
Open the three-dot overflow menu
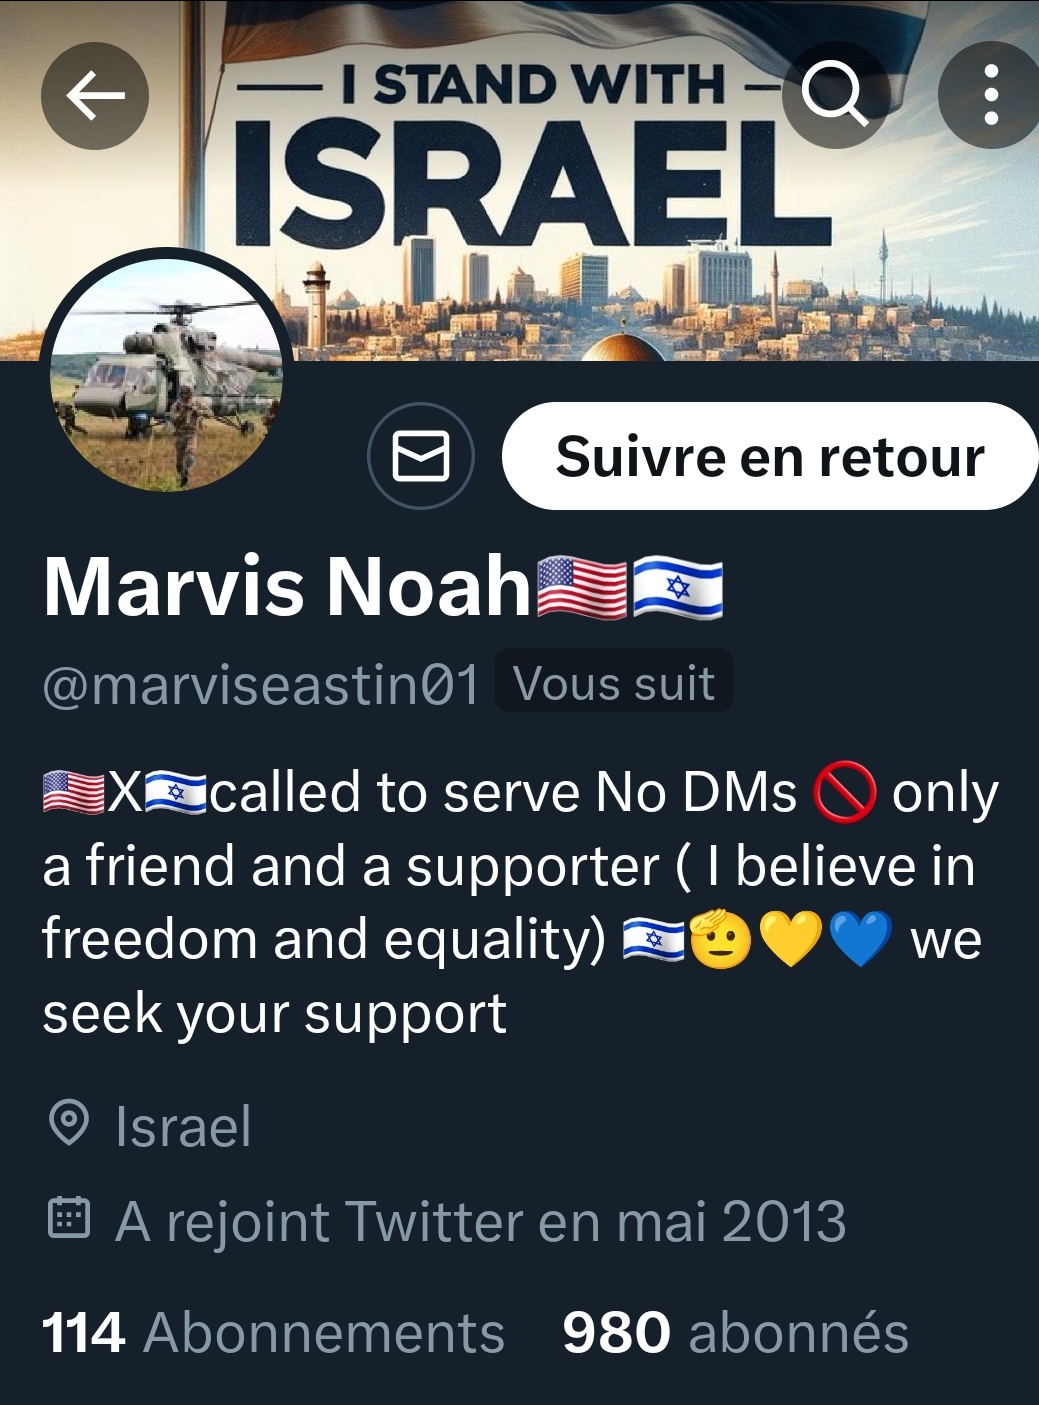click(x=991, y=96)
